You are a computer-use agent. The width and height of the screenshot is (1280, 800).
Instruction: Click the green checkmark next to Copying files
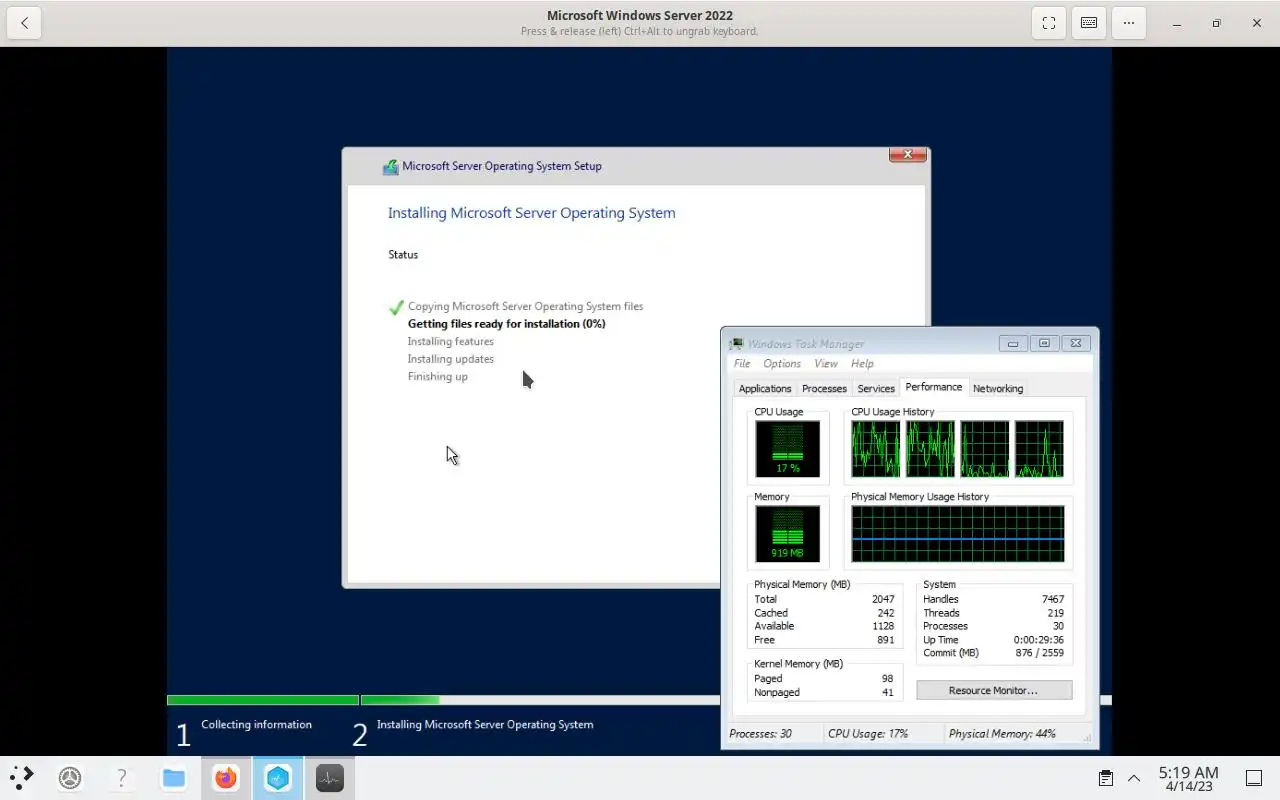tap(396, 307)
